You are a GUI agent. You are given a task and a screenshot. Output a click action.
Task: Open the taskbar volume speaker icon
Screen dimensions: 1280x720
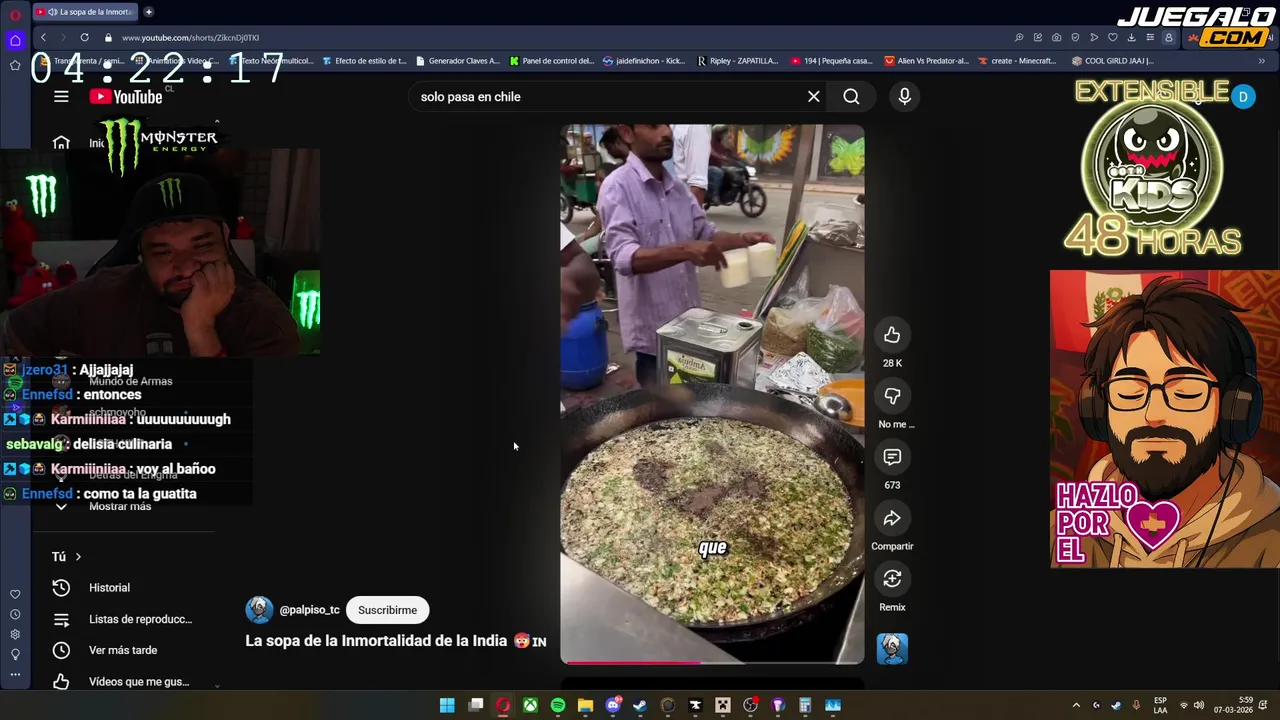1199,705
